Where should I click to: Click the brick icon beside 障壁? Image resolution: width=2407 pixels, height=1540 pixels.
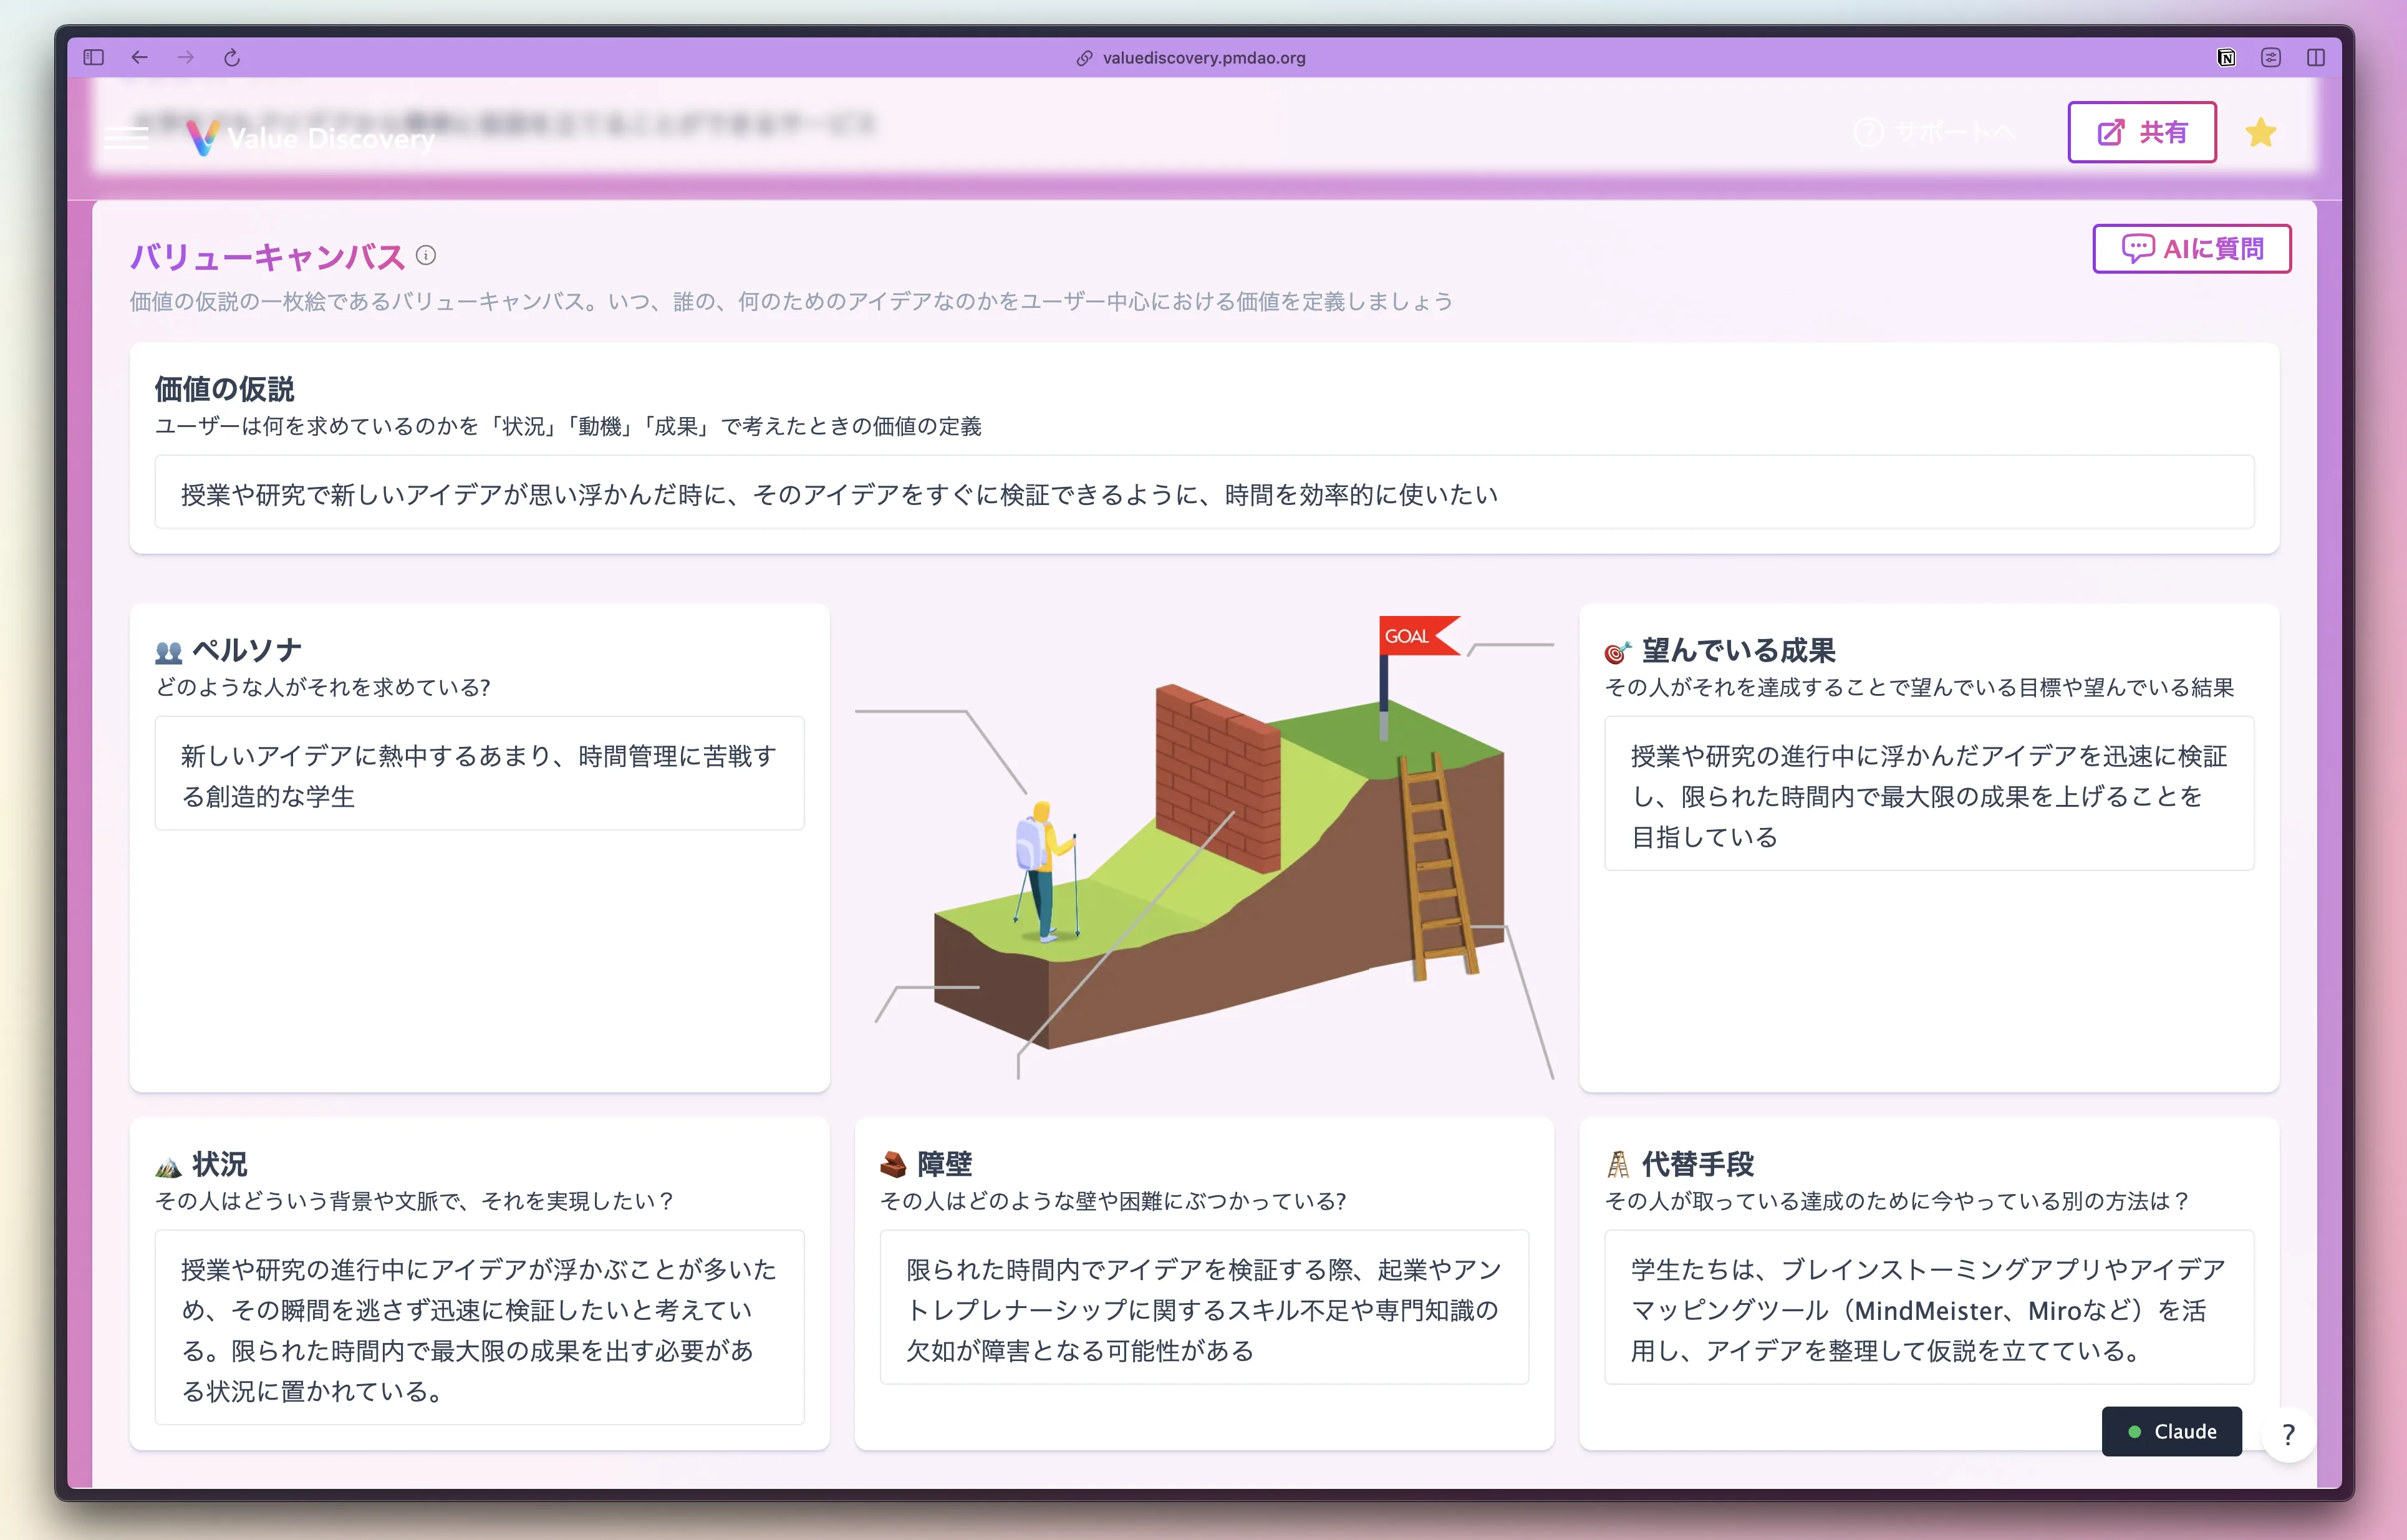pos(893,1165)
